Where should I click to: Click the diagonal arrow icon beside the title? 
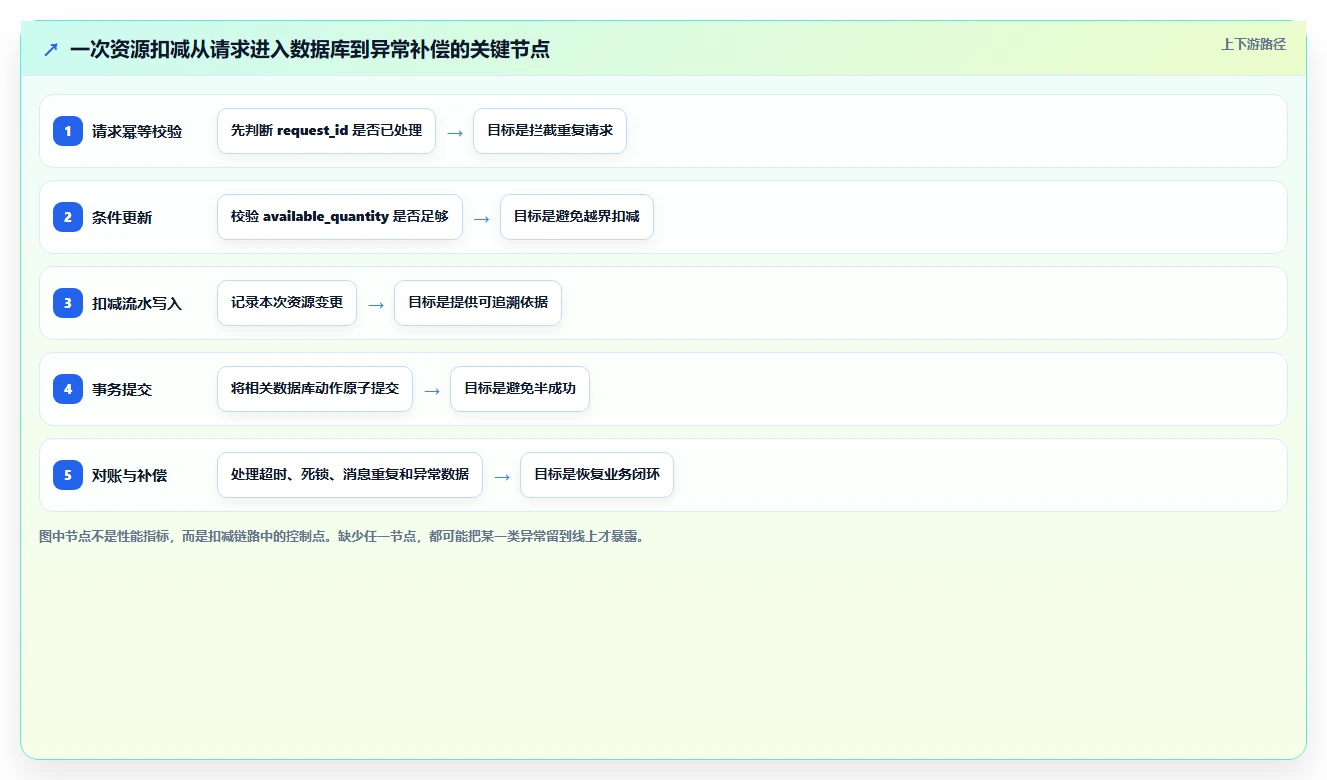point(51,49)
